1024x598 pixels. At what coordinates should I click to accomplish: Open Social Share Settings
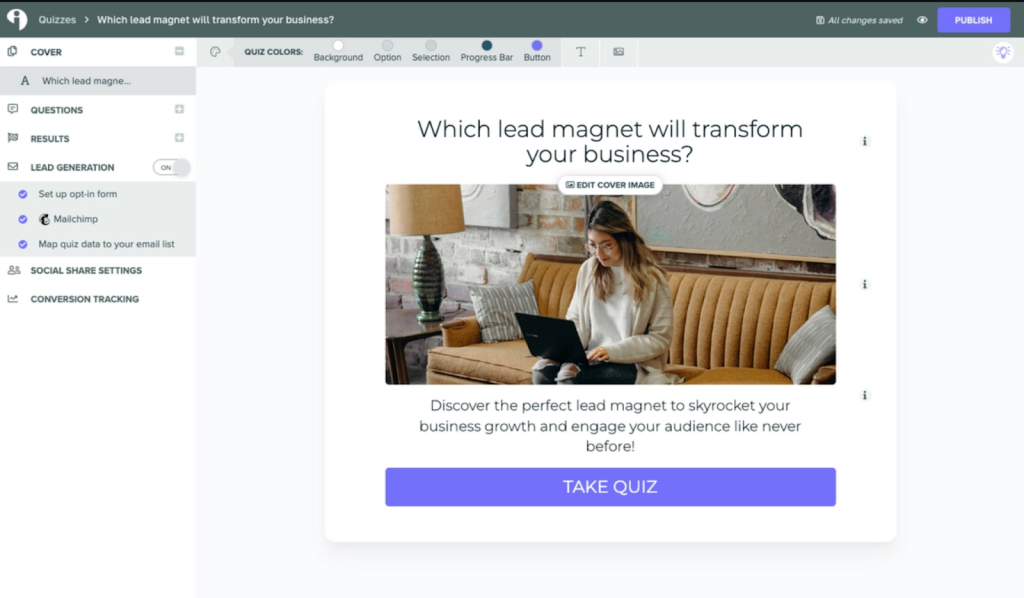tap(86, 270)
